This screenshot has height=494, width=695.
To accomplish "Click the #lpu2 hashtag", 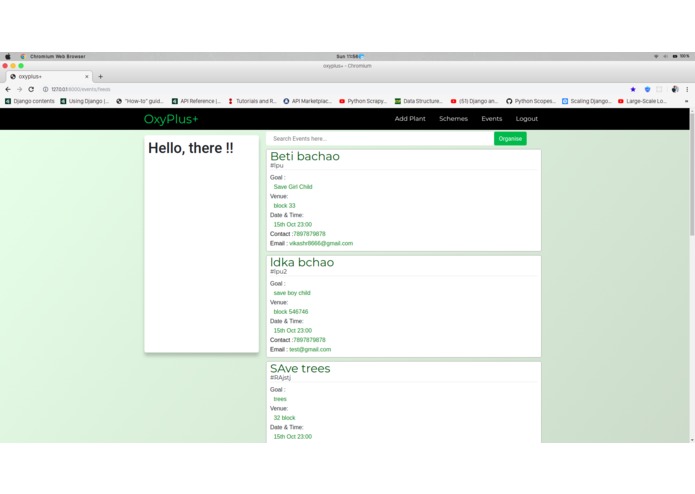I will point(278,272).
